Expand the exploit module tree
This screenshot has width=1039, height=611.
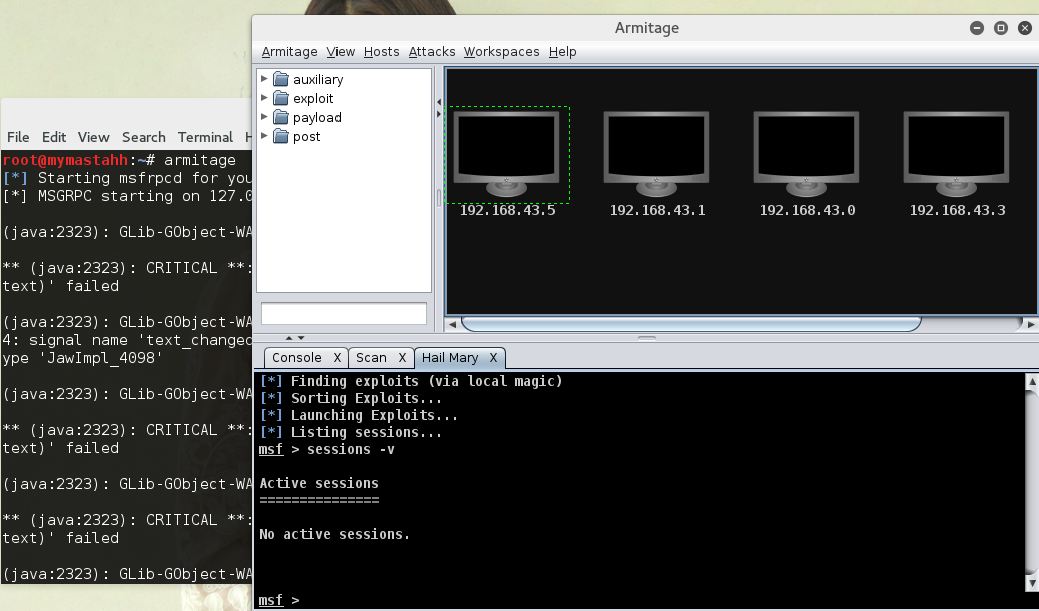pos(264,98)
